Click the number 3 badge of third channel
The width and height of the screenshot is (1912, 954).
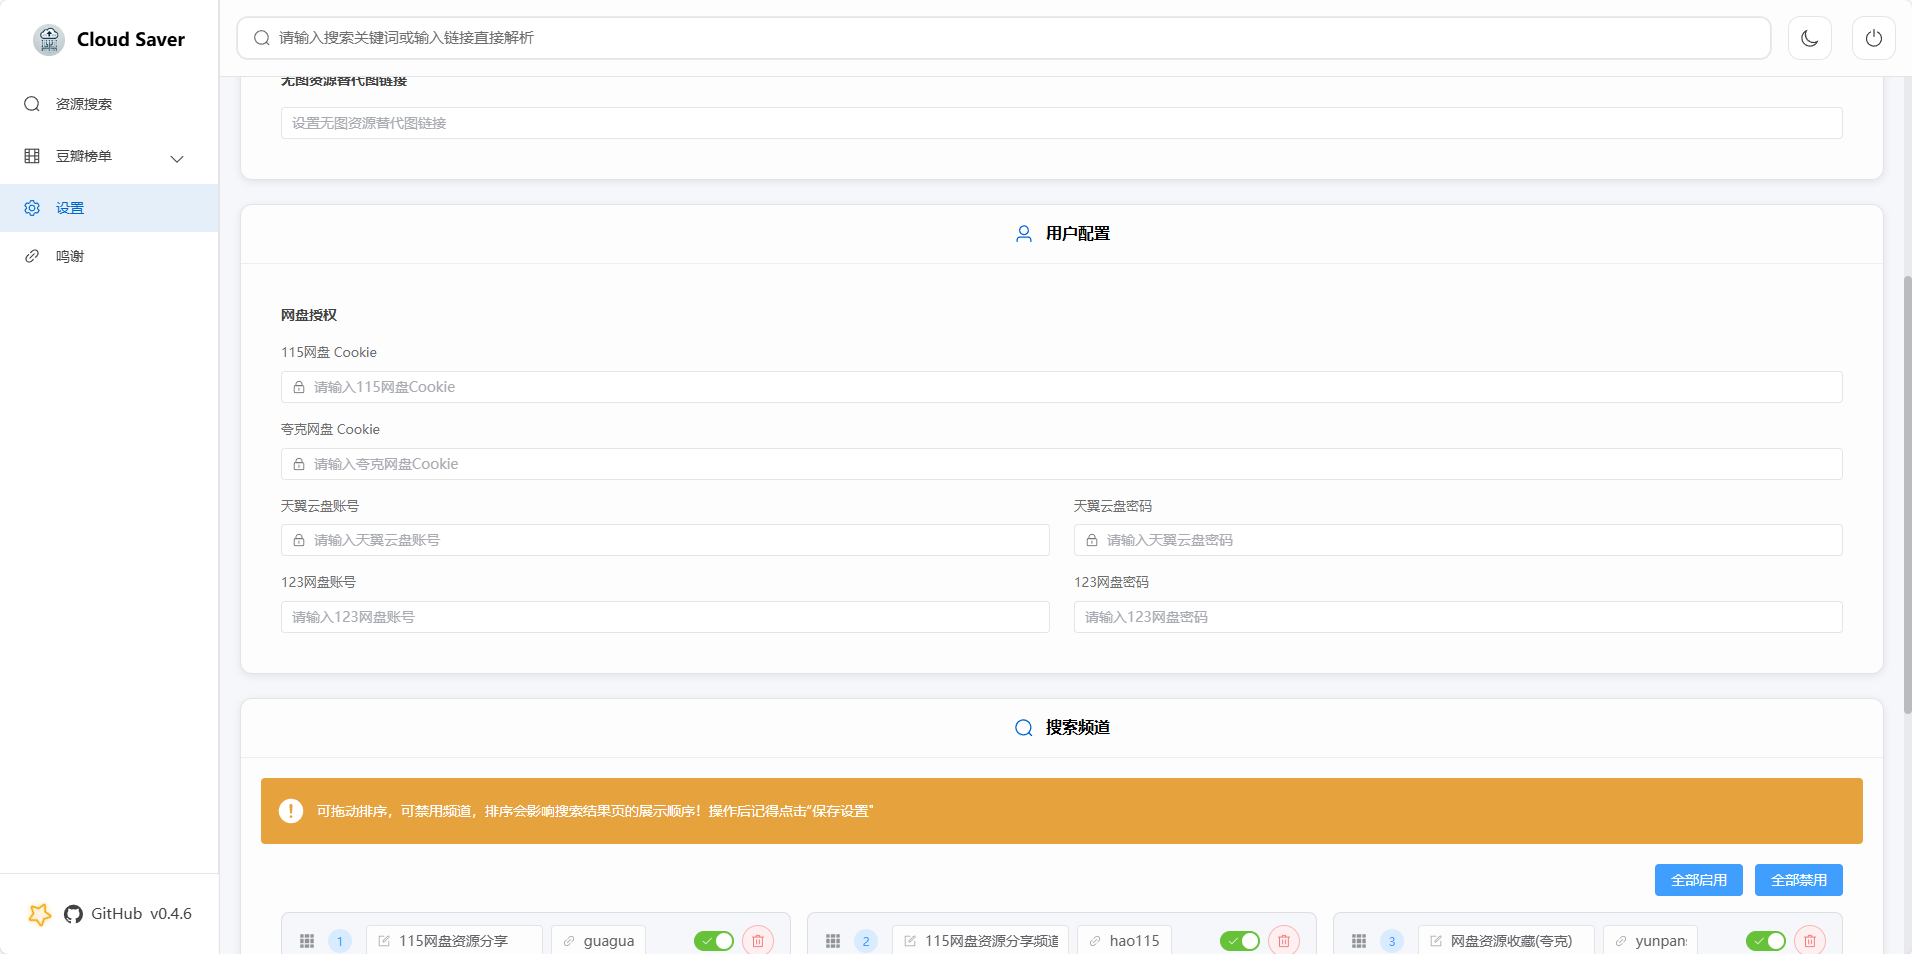coord(1392,941)
